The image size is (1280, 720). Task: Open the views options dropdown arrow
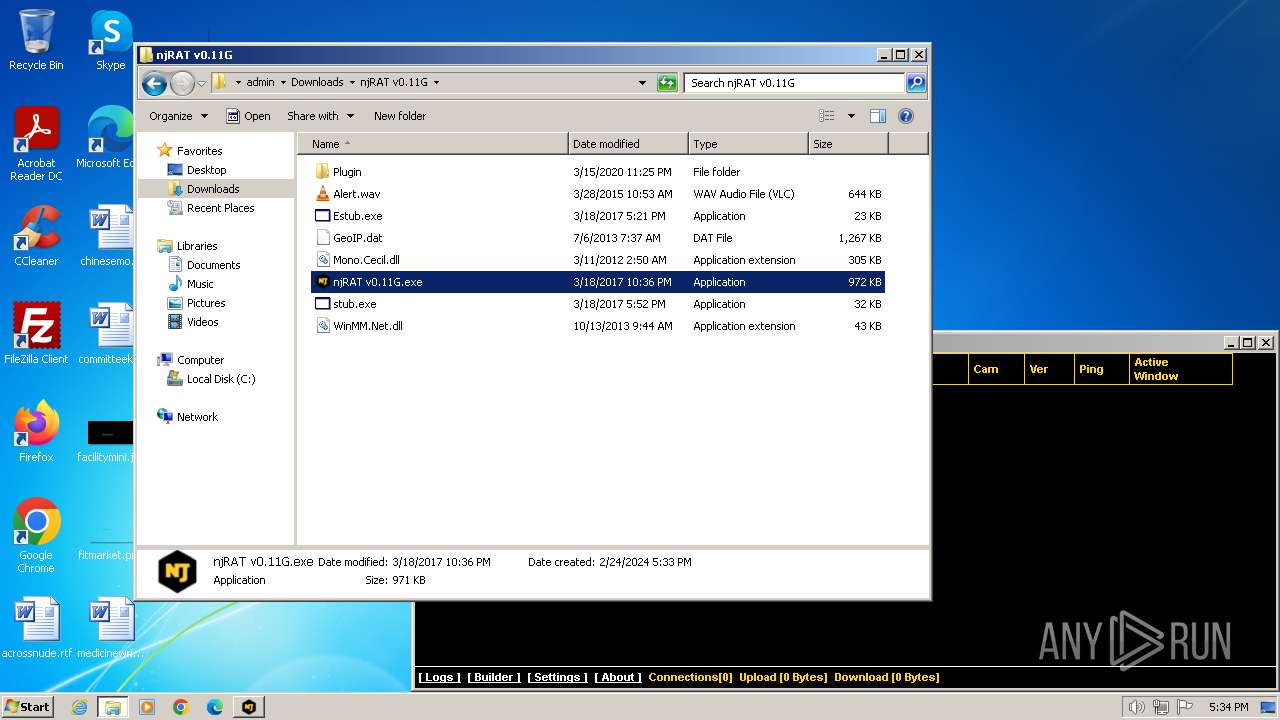click(851, 116)
